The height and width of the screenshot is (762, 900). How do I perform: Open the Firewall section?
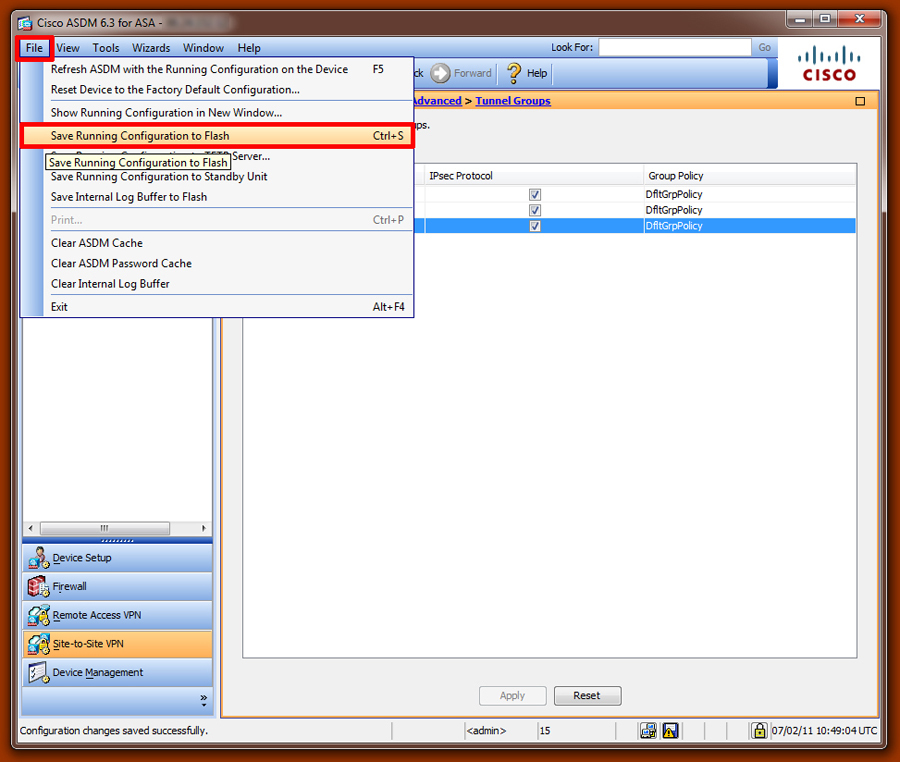(118, 586)
